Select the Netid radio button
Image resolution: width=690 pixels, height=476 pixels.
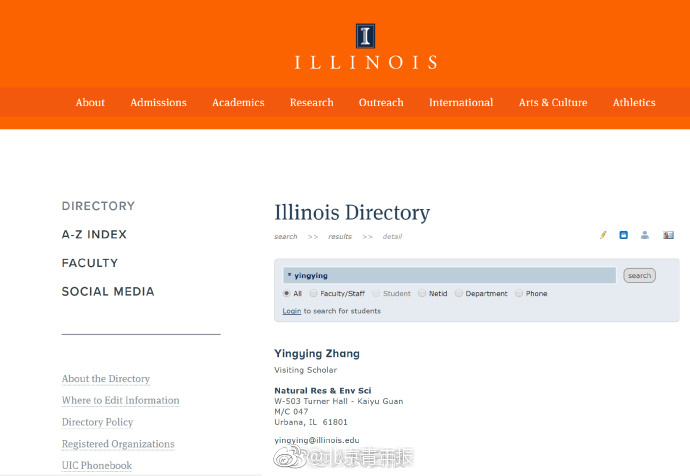coord(422,293)
